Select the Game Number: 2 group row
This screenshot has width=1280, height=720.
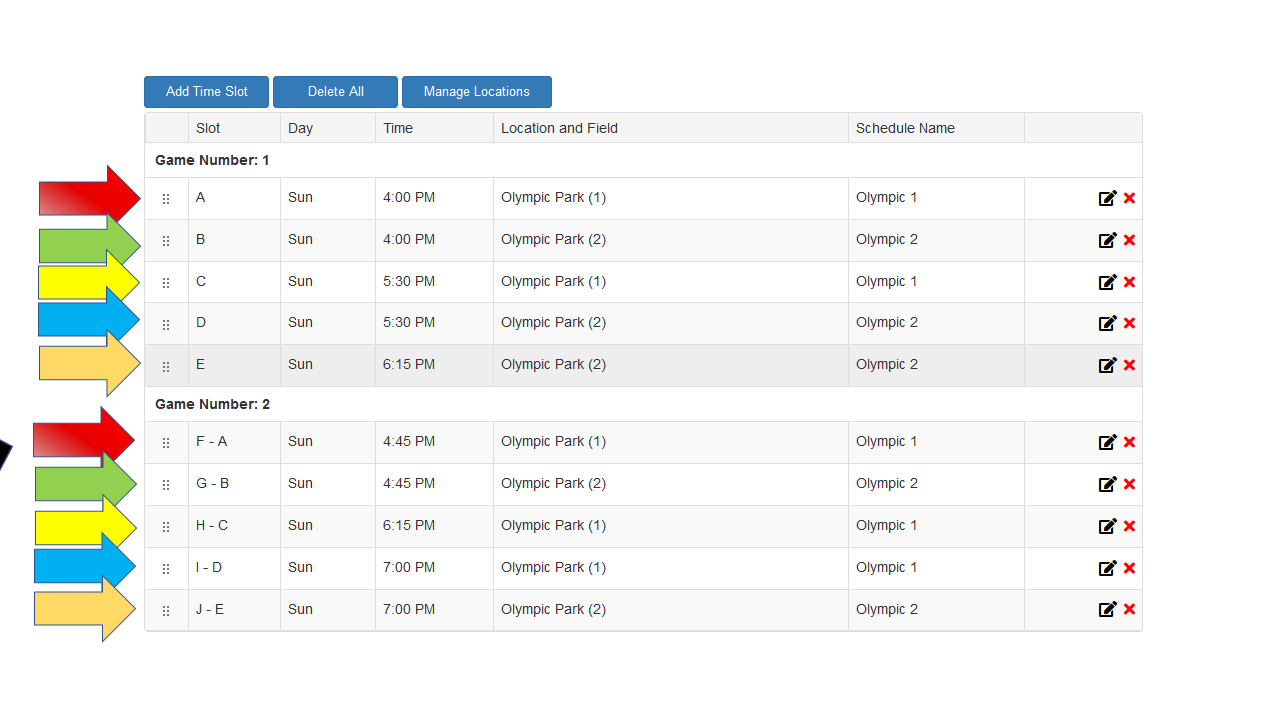click(x=643, y=404)
